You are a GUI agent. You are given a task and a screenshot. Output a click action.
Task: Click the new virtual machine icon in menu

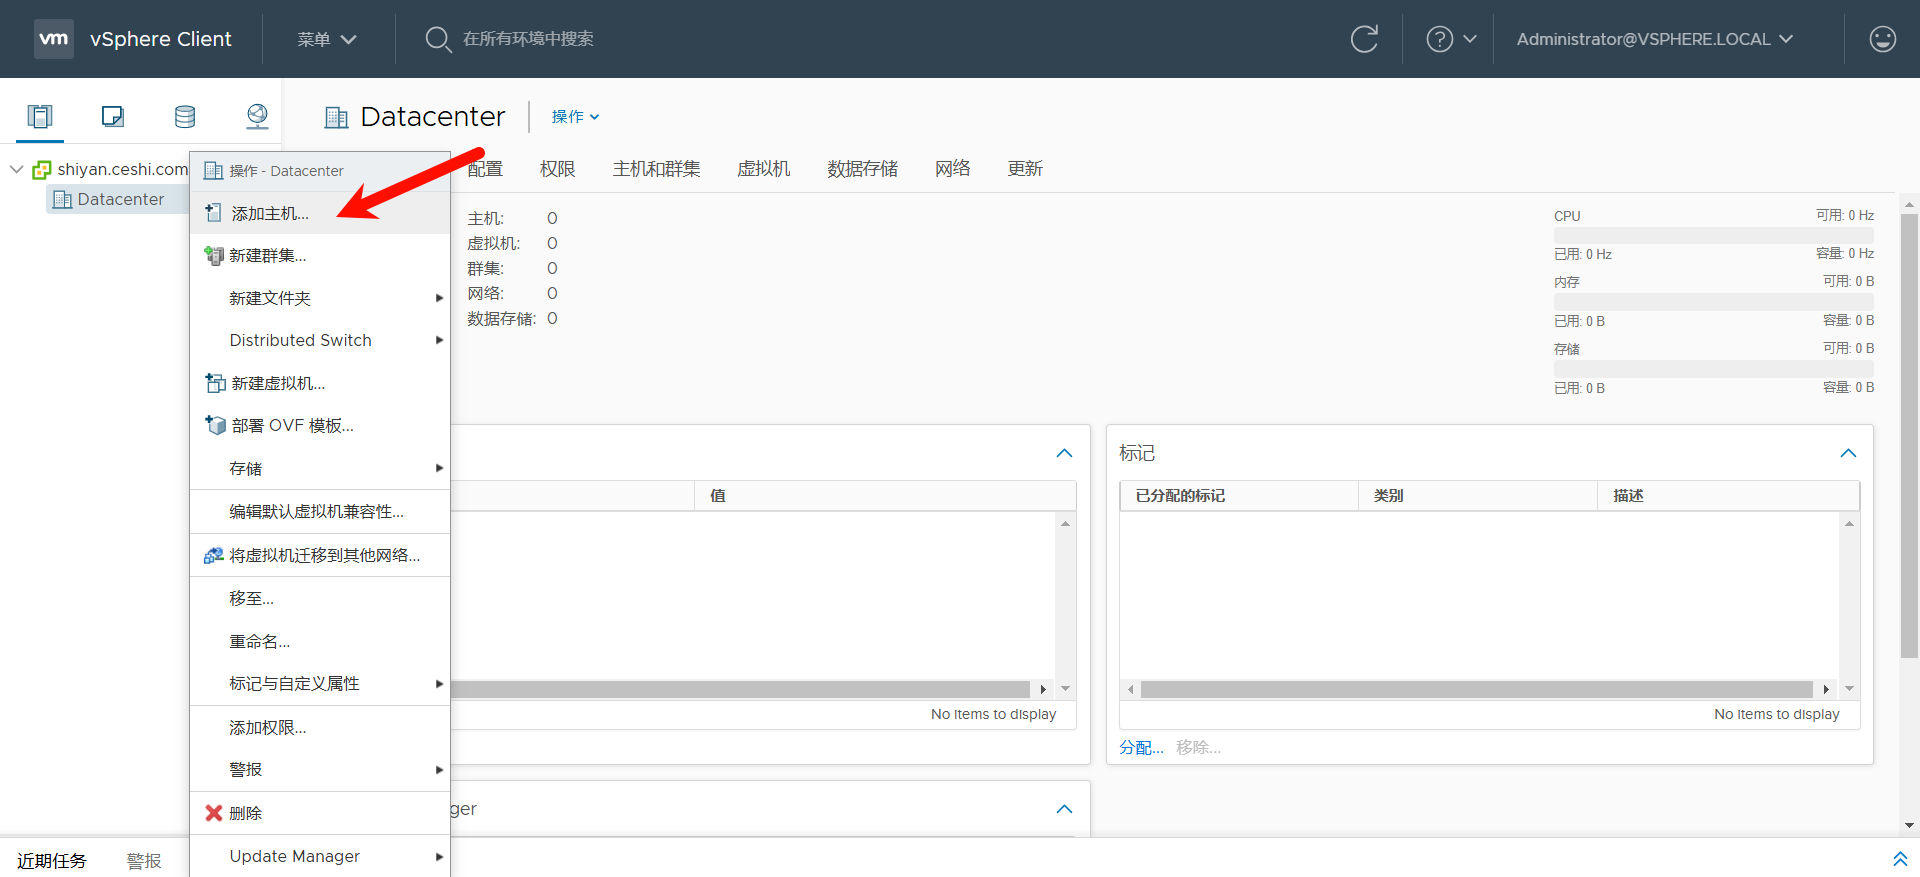click(x=214, y=383)
